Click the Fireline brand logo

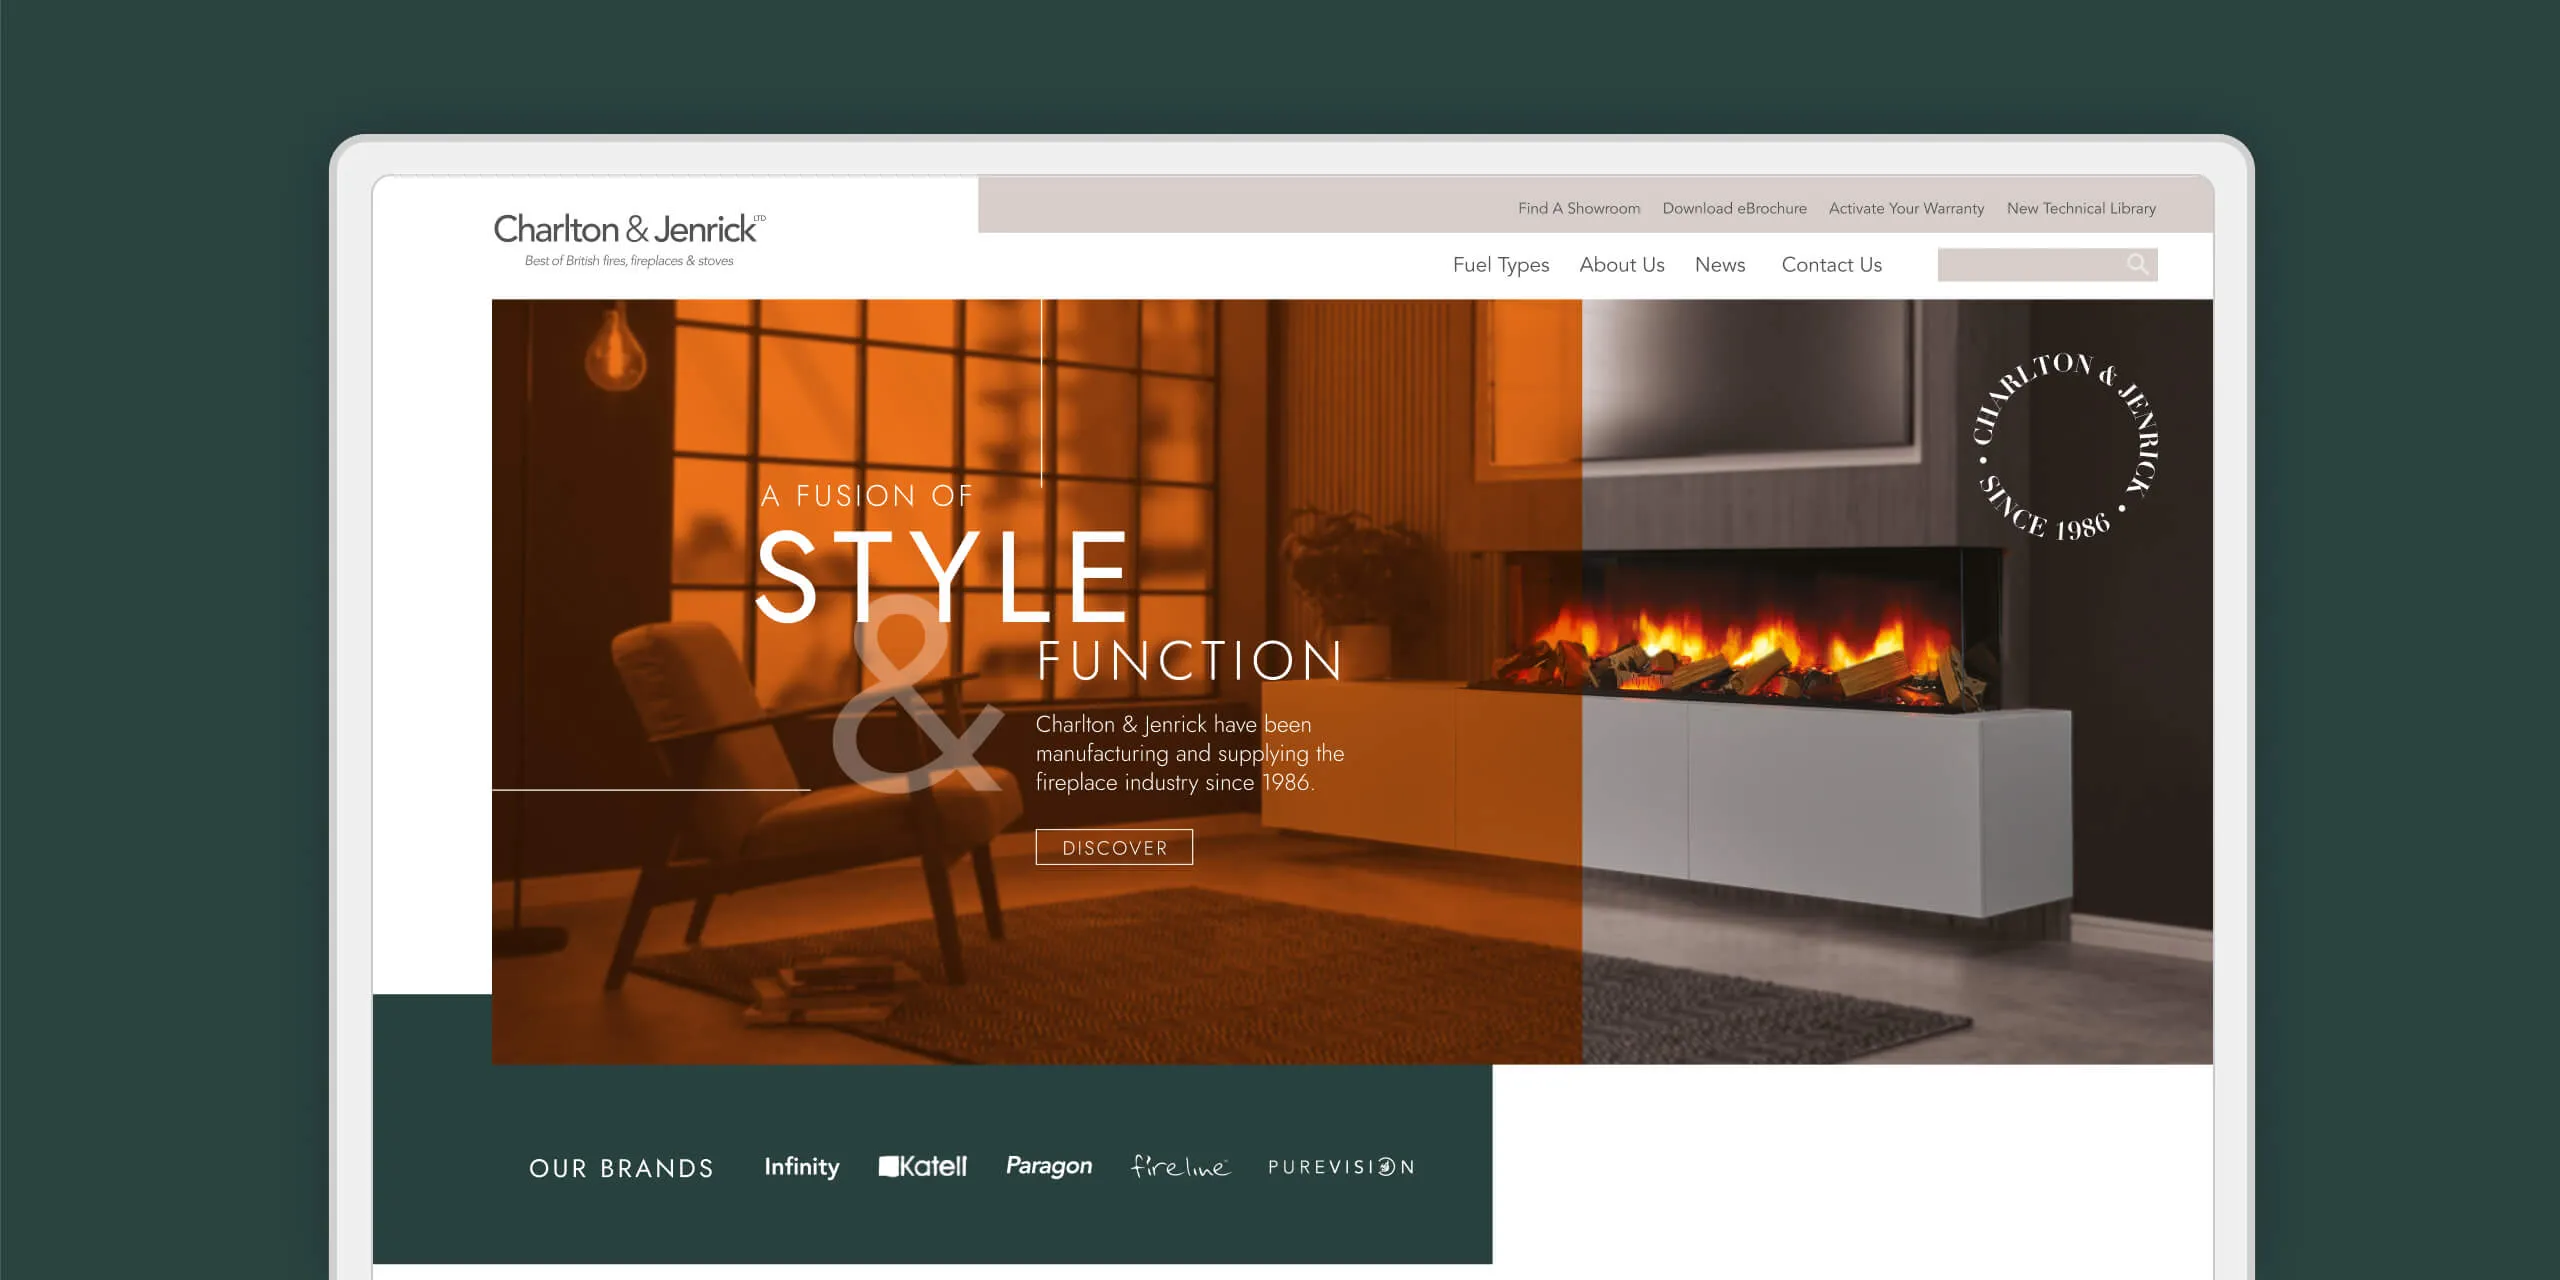click(x=1180, y=1166)
